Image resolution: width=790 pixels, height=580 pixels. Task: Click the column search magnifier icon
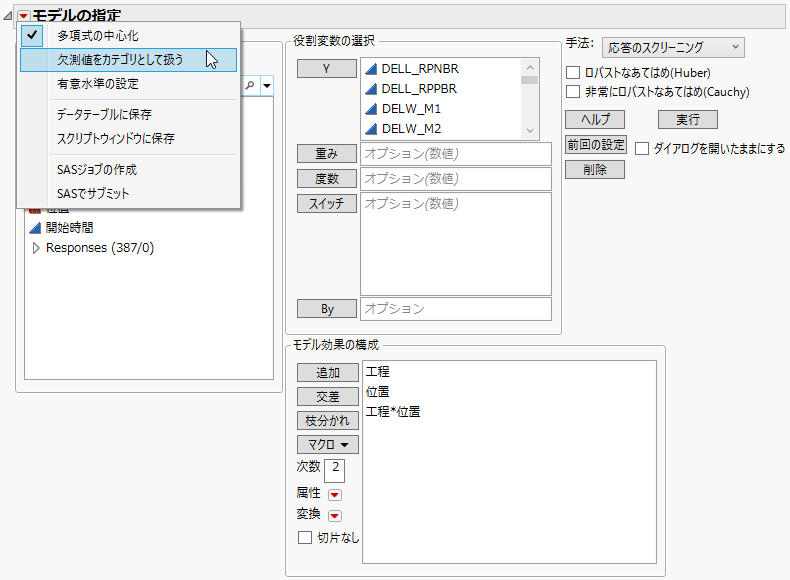(250, 86)
